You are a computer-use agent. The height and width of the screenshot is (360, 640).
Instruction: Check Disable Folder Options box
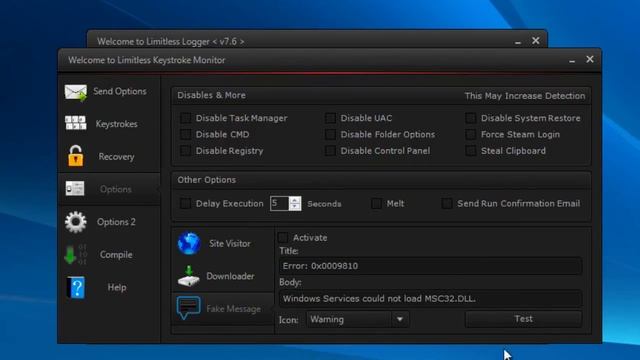pos(330,134)
